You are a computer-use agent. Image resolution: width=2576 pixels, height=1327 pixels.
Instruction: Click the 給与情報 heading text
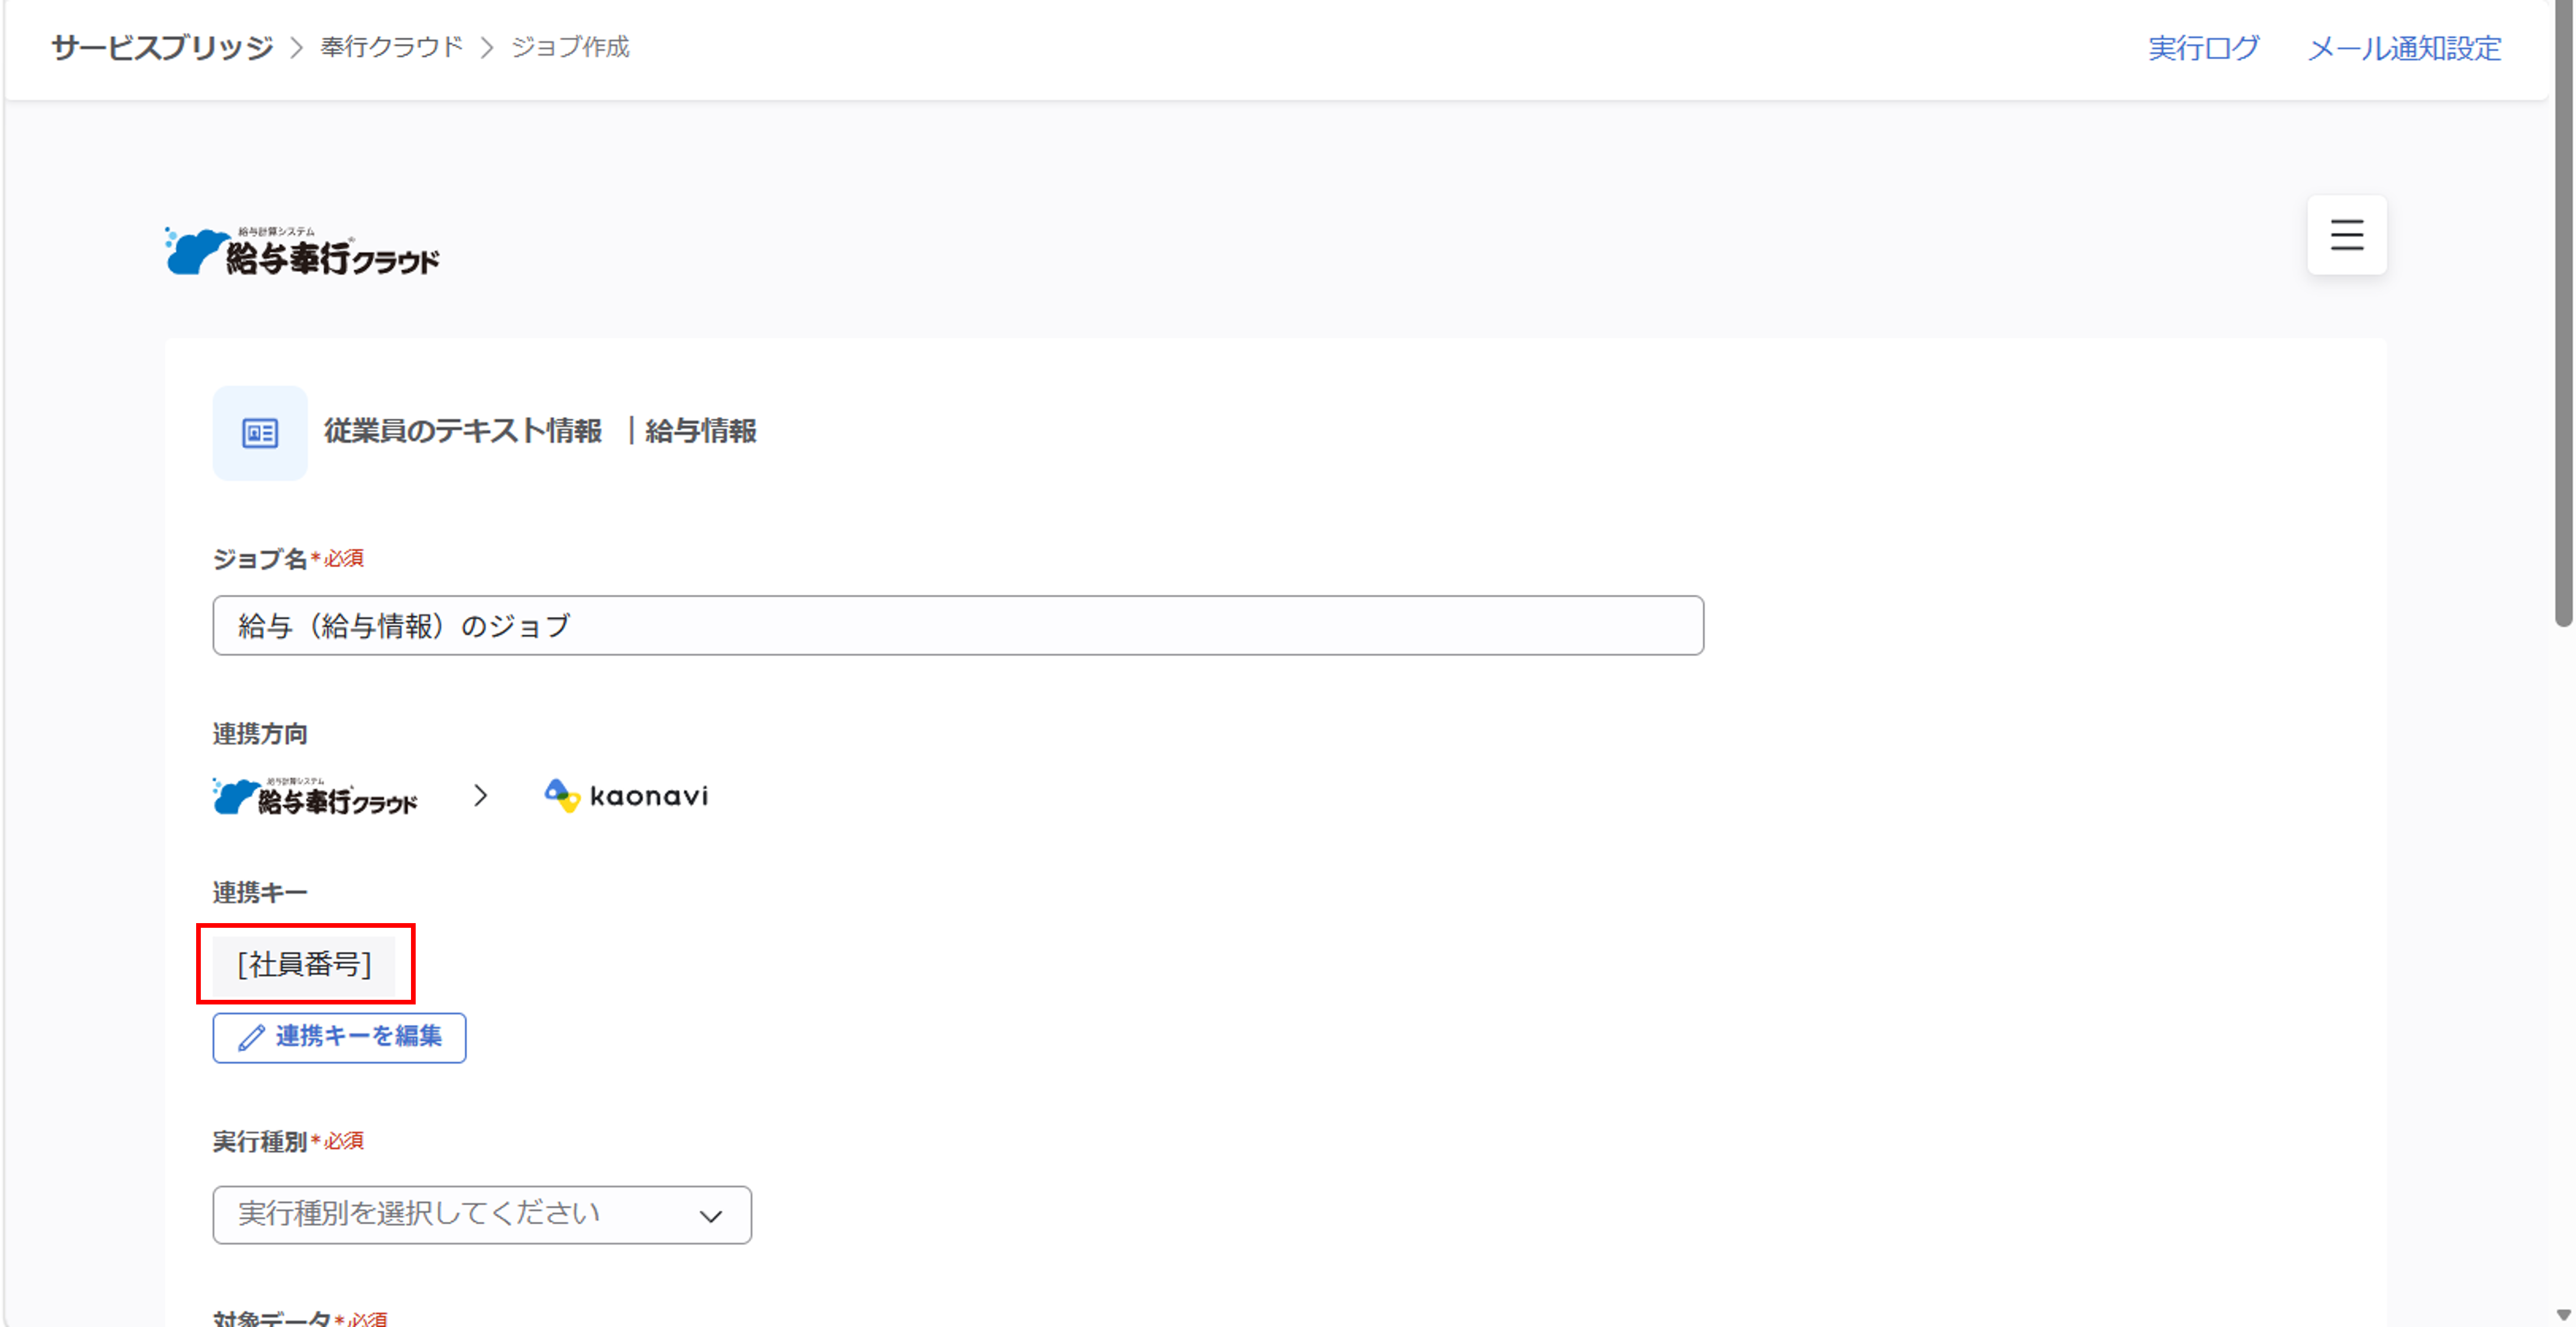coord(701,431)
